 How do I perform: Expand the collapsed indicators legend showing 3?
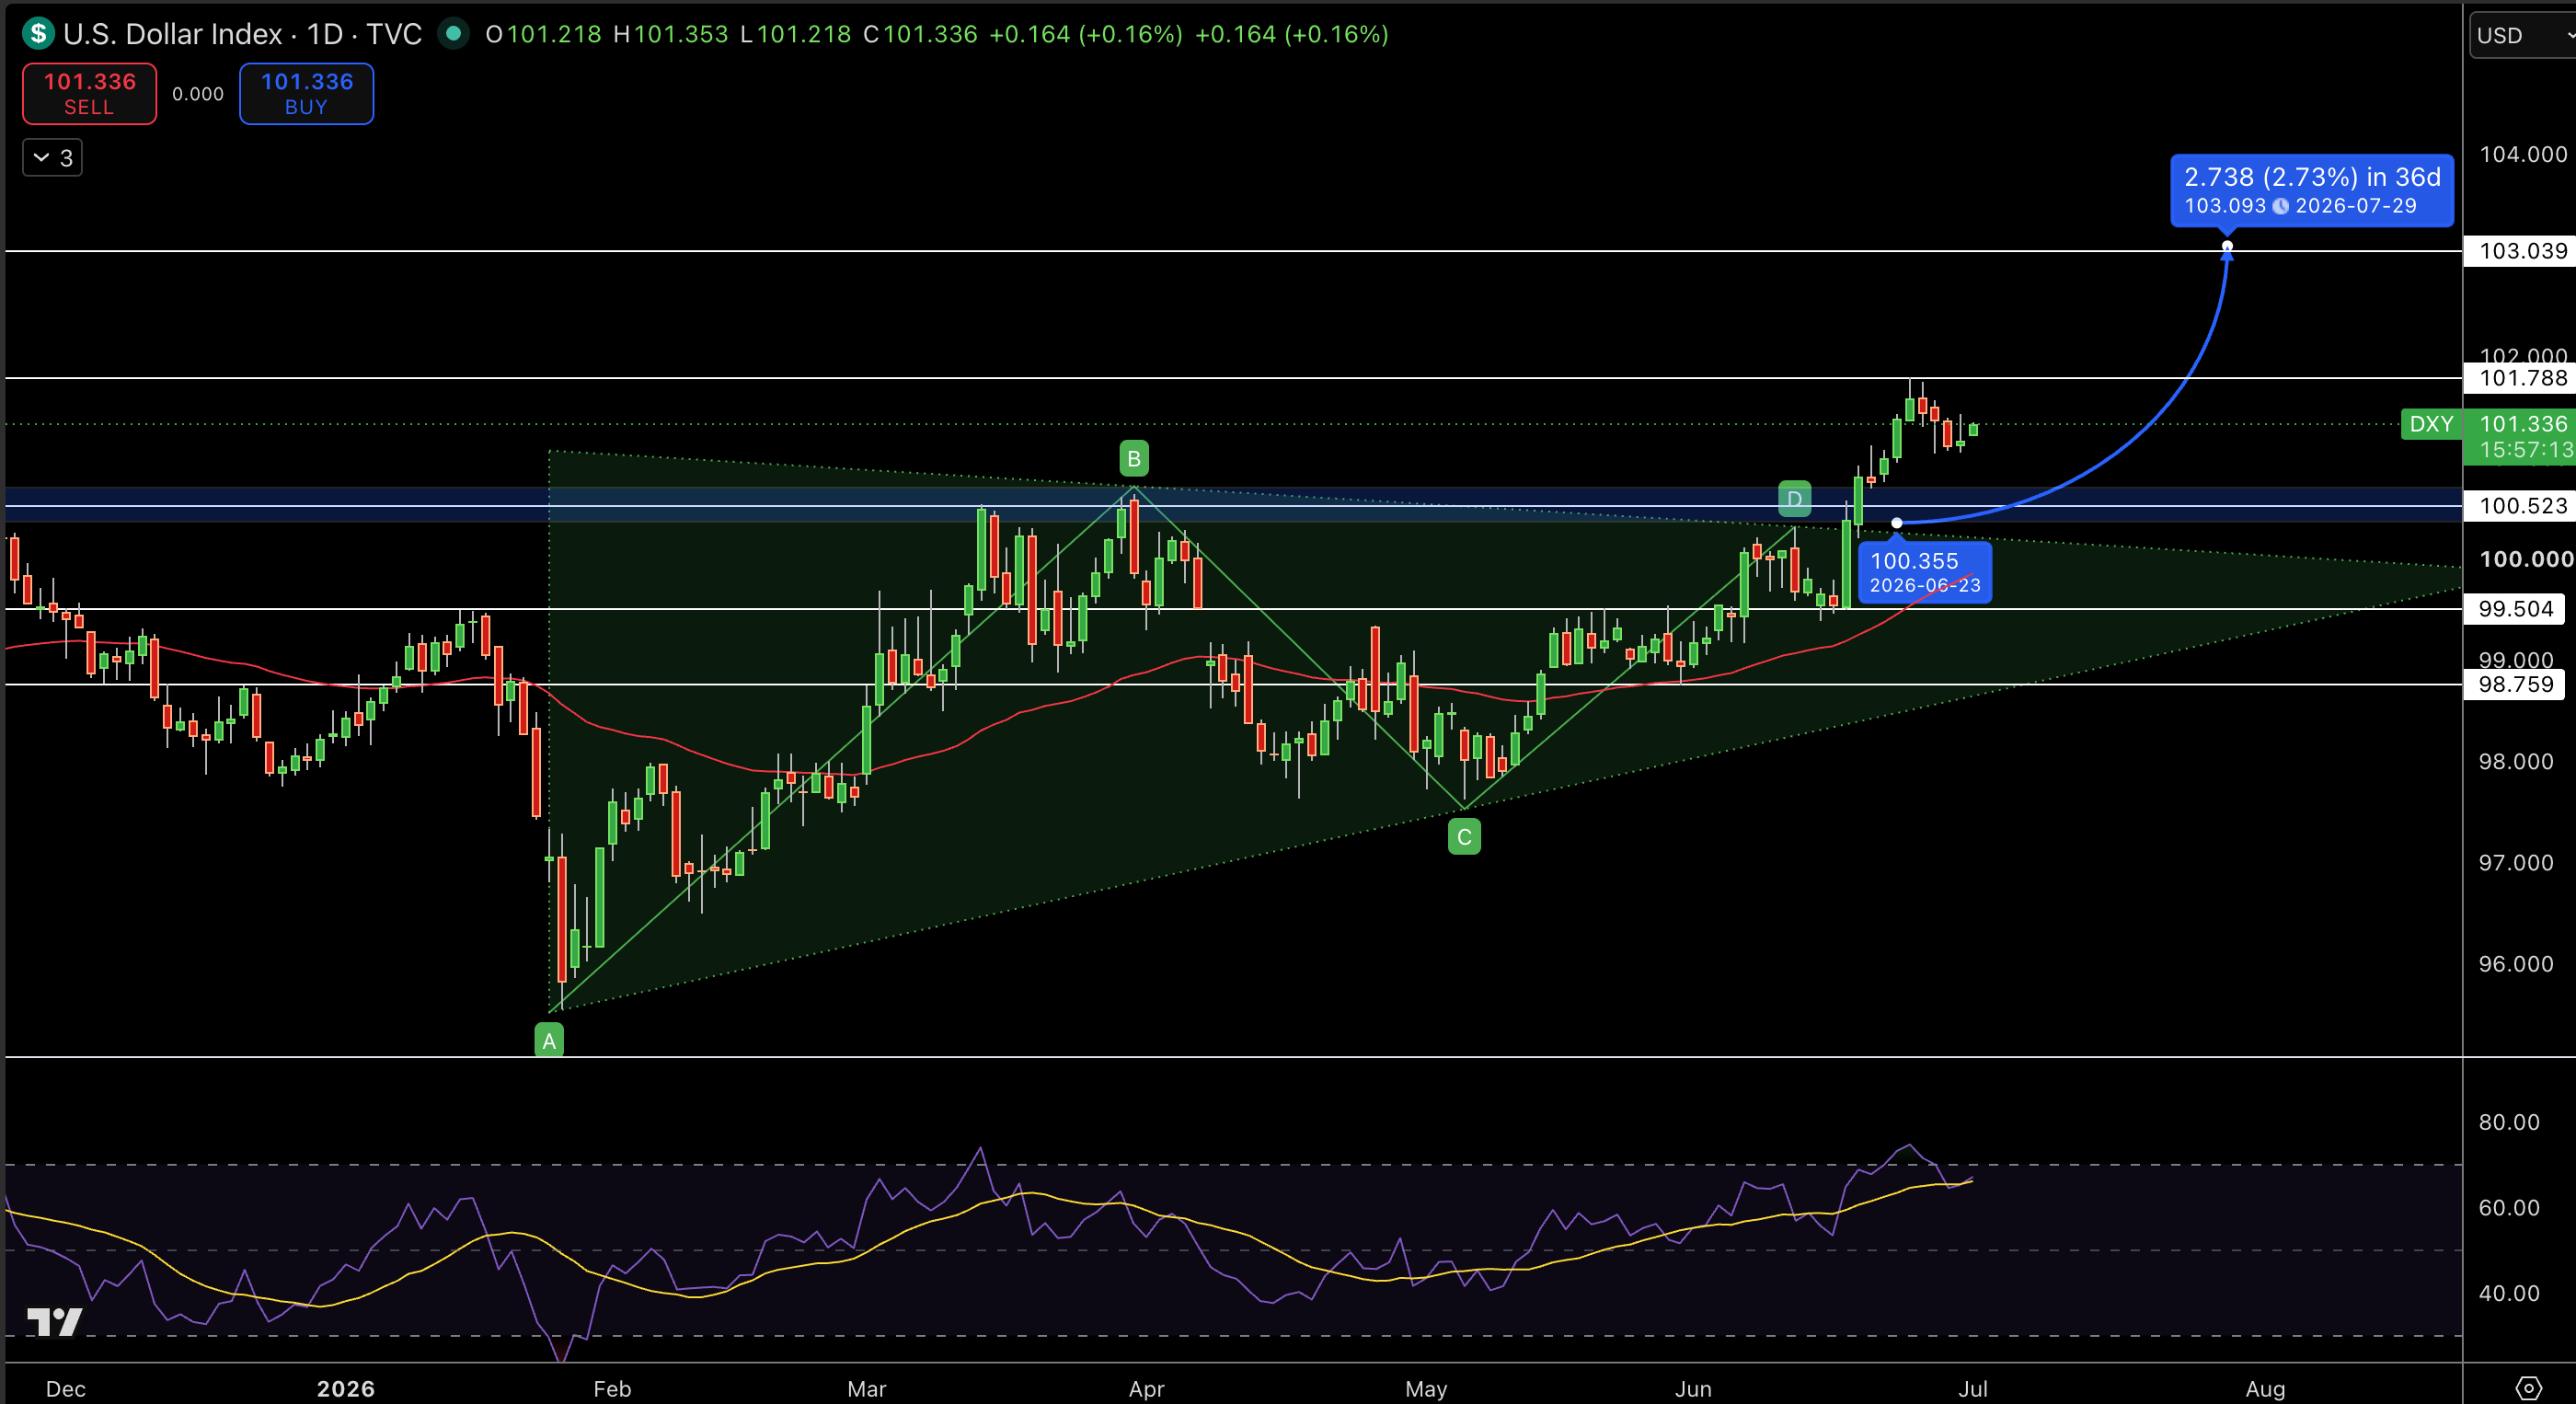[x=53, y=158]
